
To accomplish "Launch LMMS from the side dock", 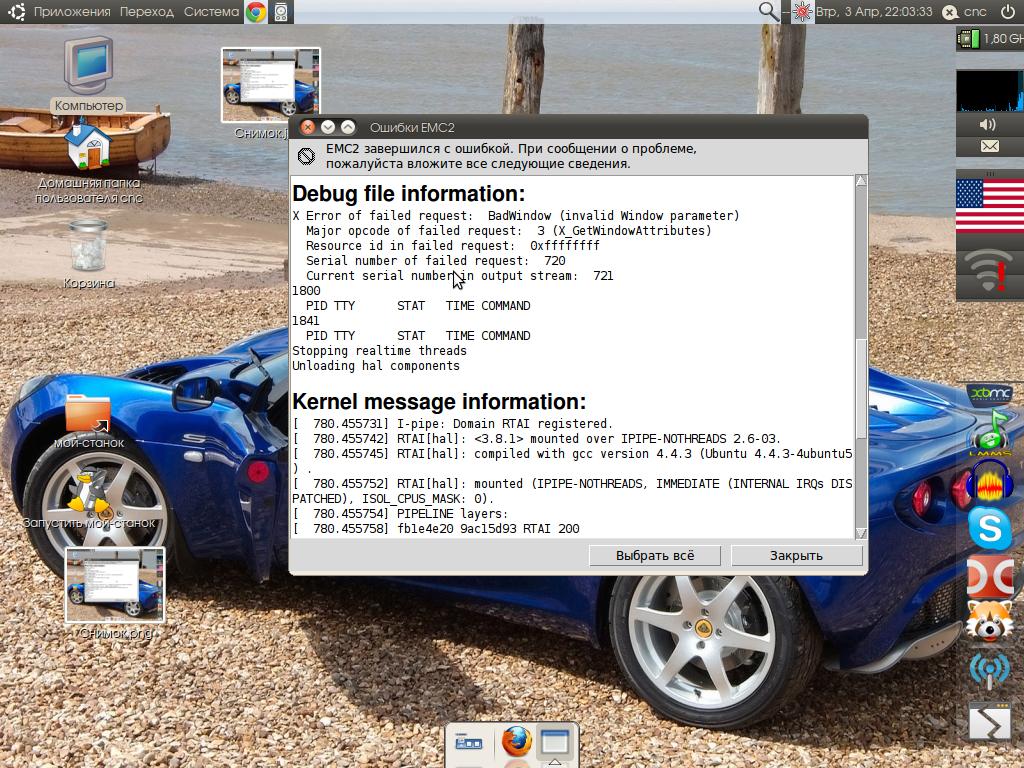I will [x=990, y=432].
